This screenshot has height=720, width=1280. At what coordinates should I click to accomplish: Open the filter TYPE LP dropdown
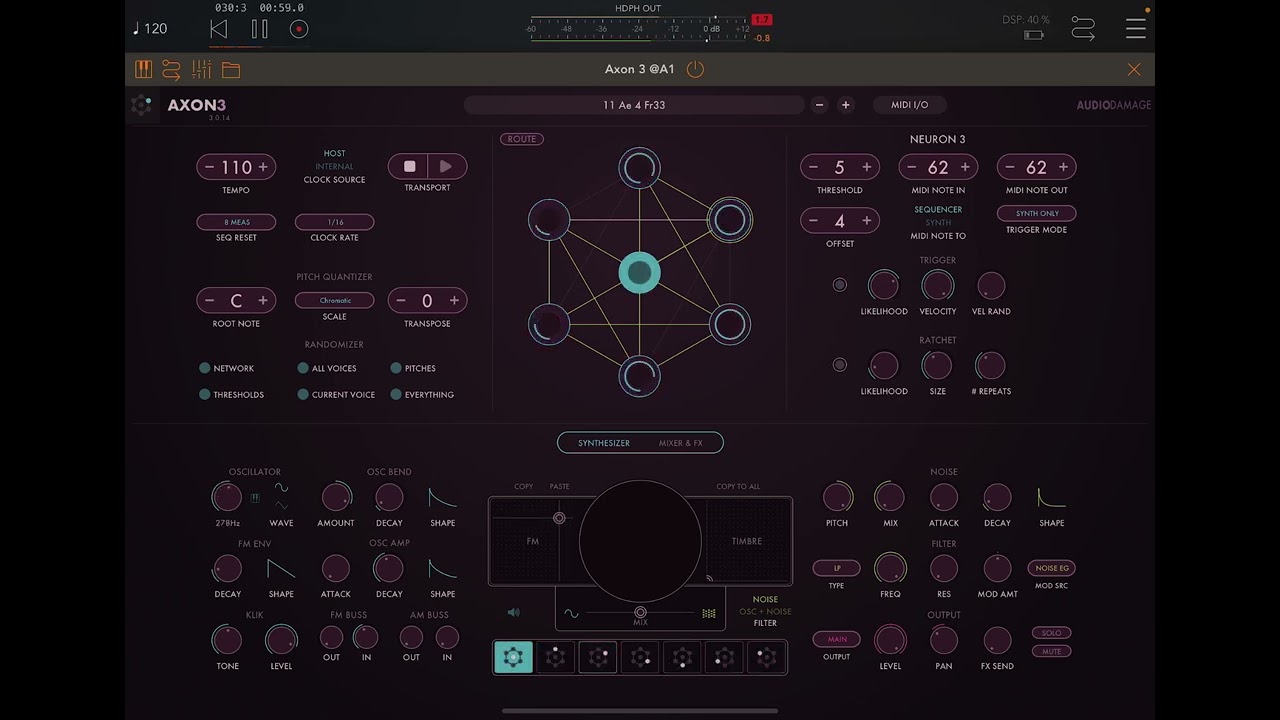[837, 568]
